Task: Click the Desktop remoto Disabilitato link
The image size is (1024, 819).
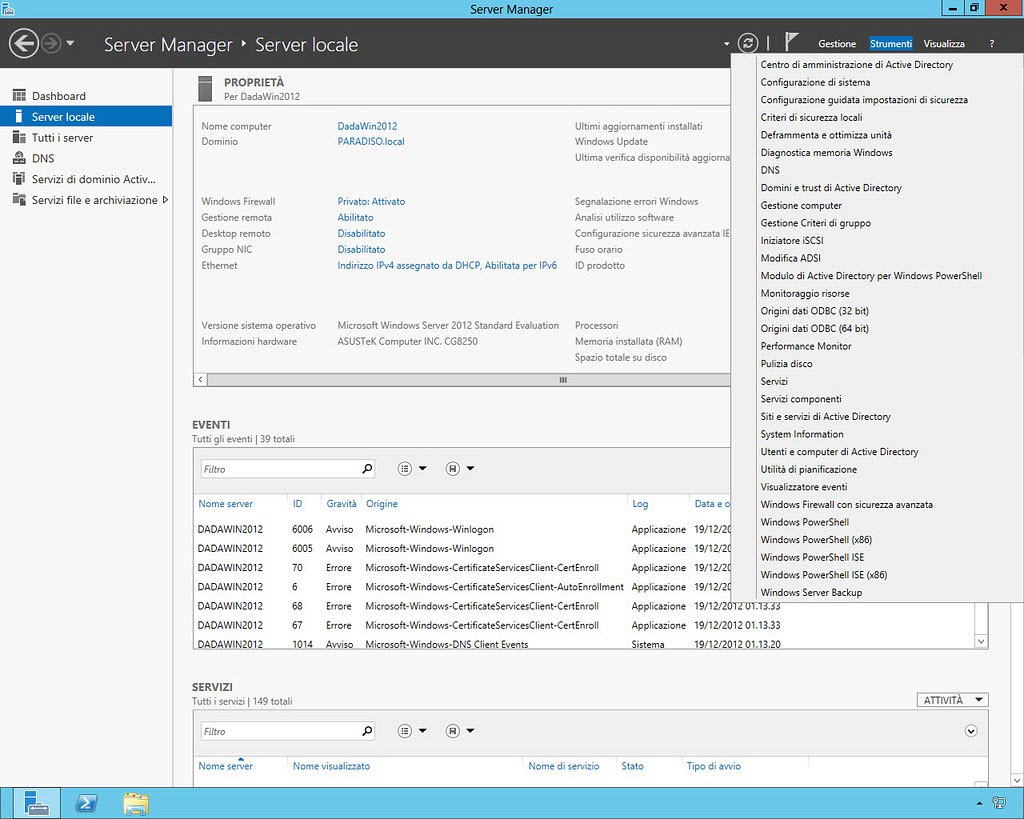Action: (x=361, y=233)
